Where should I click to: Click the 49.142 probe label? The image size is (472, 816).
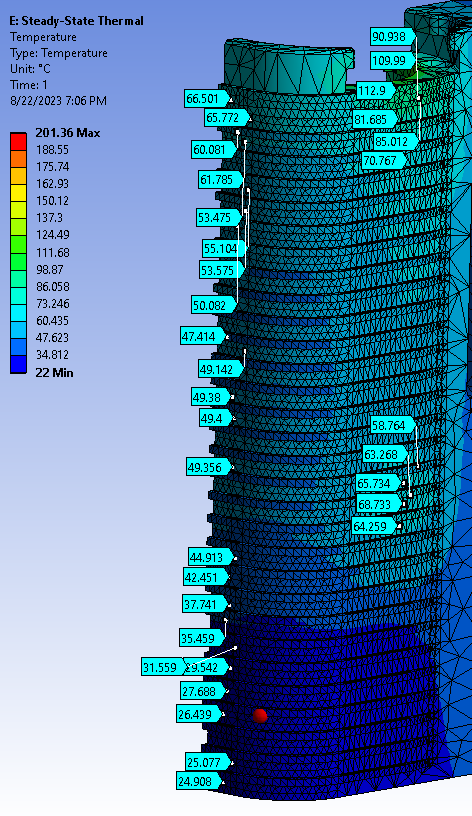point(221,369)
